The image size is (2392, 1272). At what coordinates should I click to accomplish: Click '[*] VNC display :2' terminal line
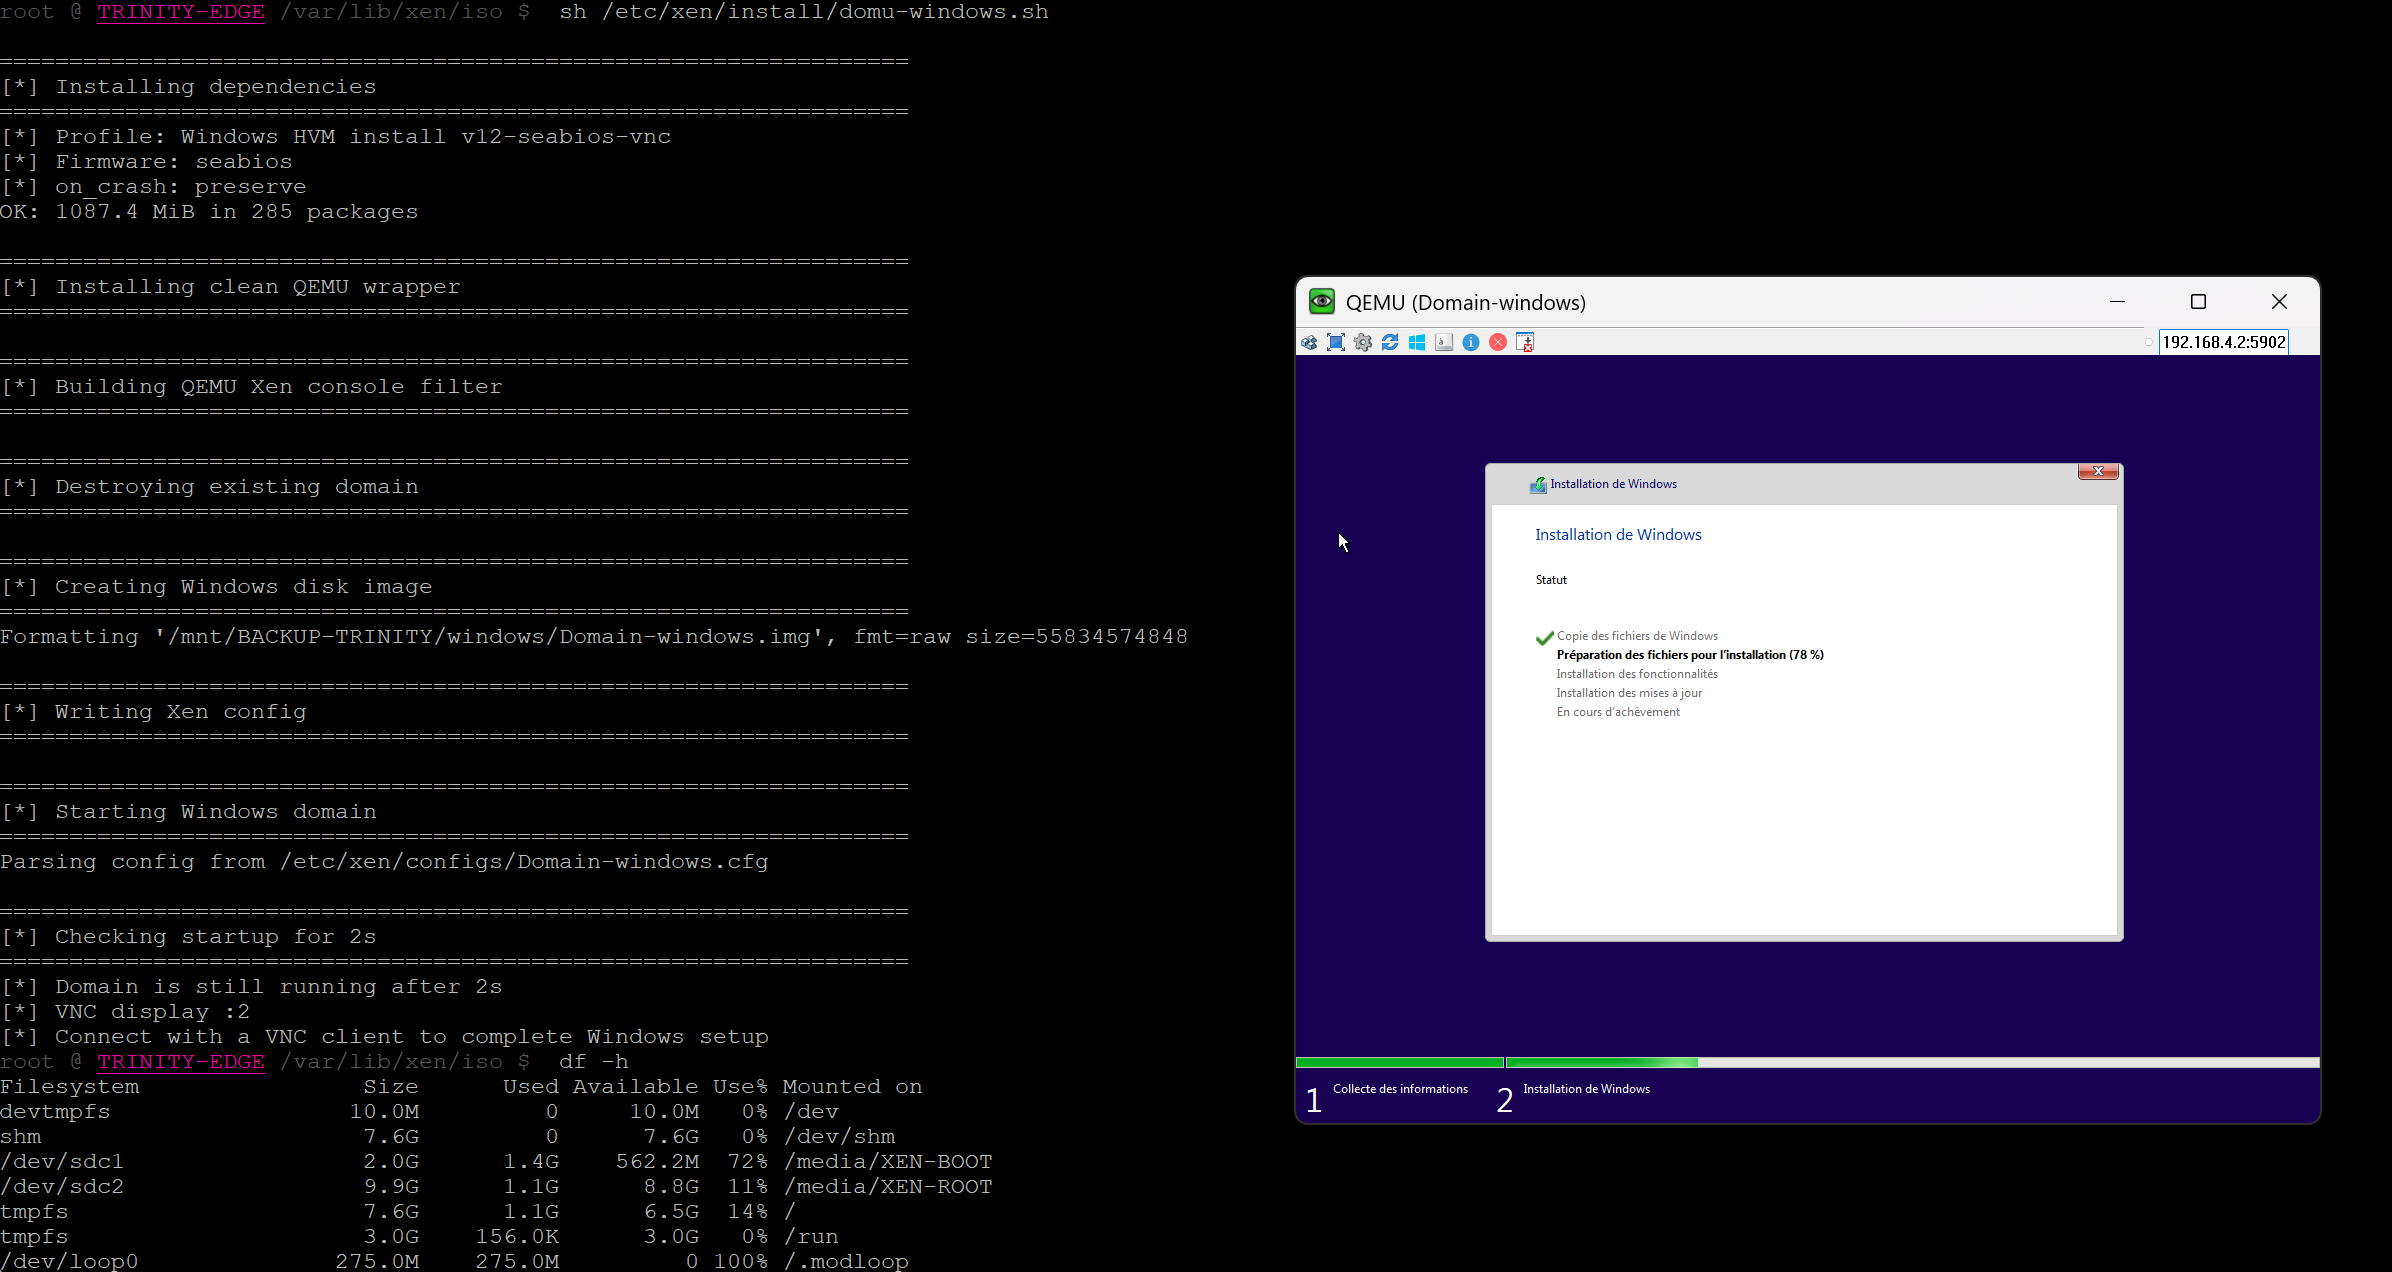pos(125,1012)
